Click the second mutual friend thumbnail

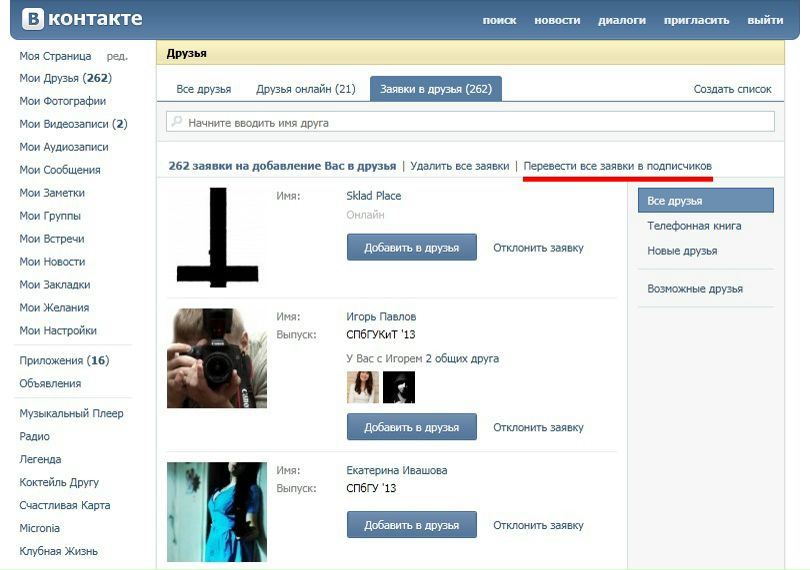[x=398, y=387]
